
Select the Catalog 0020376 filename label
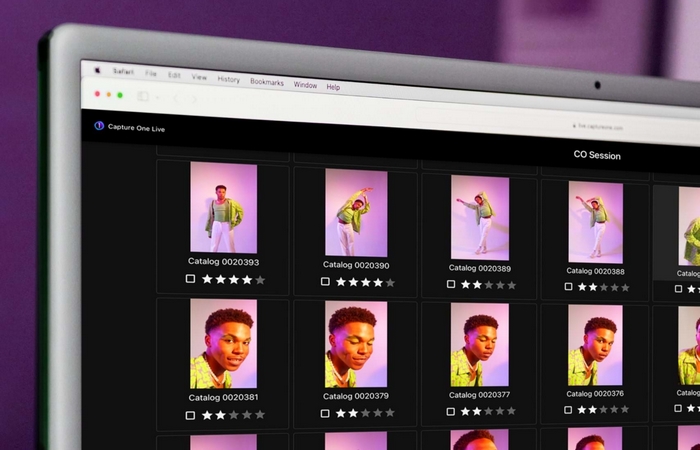point(595,393)
